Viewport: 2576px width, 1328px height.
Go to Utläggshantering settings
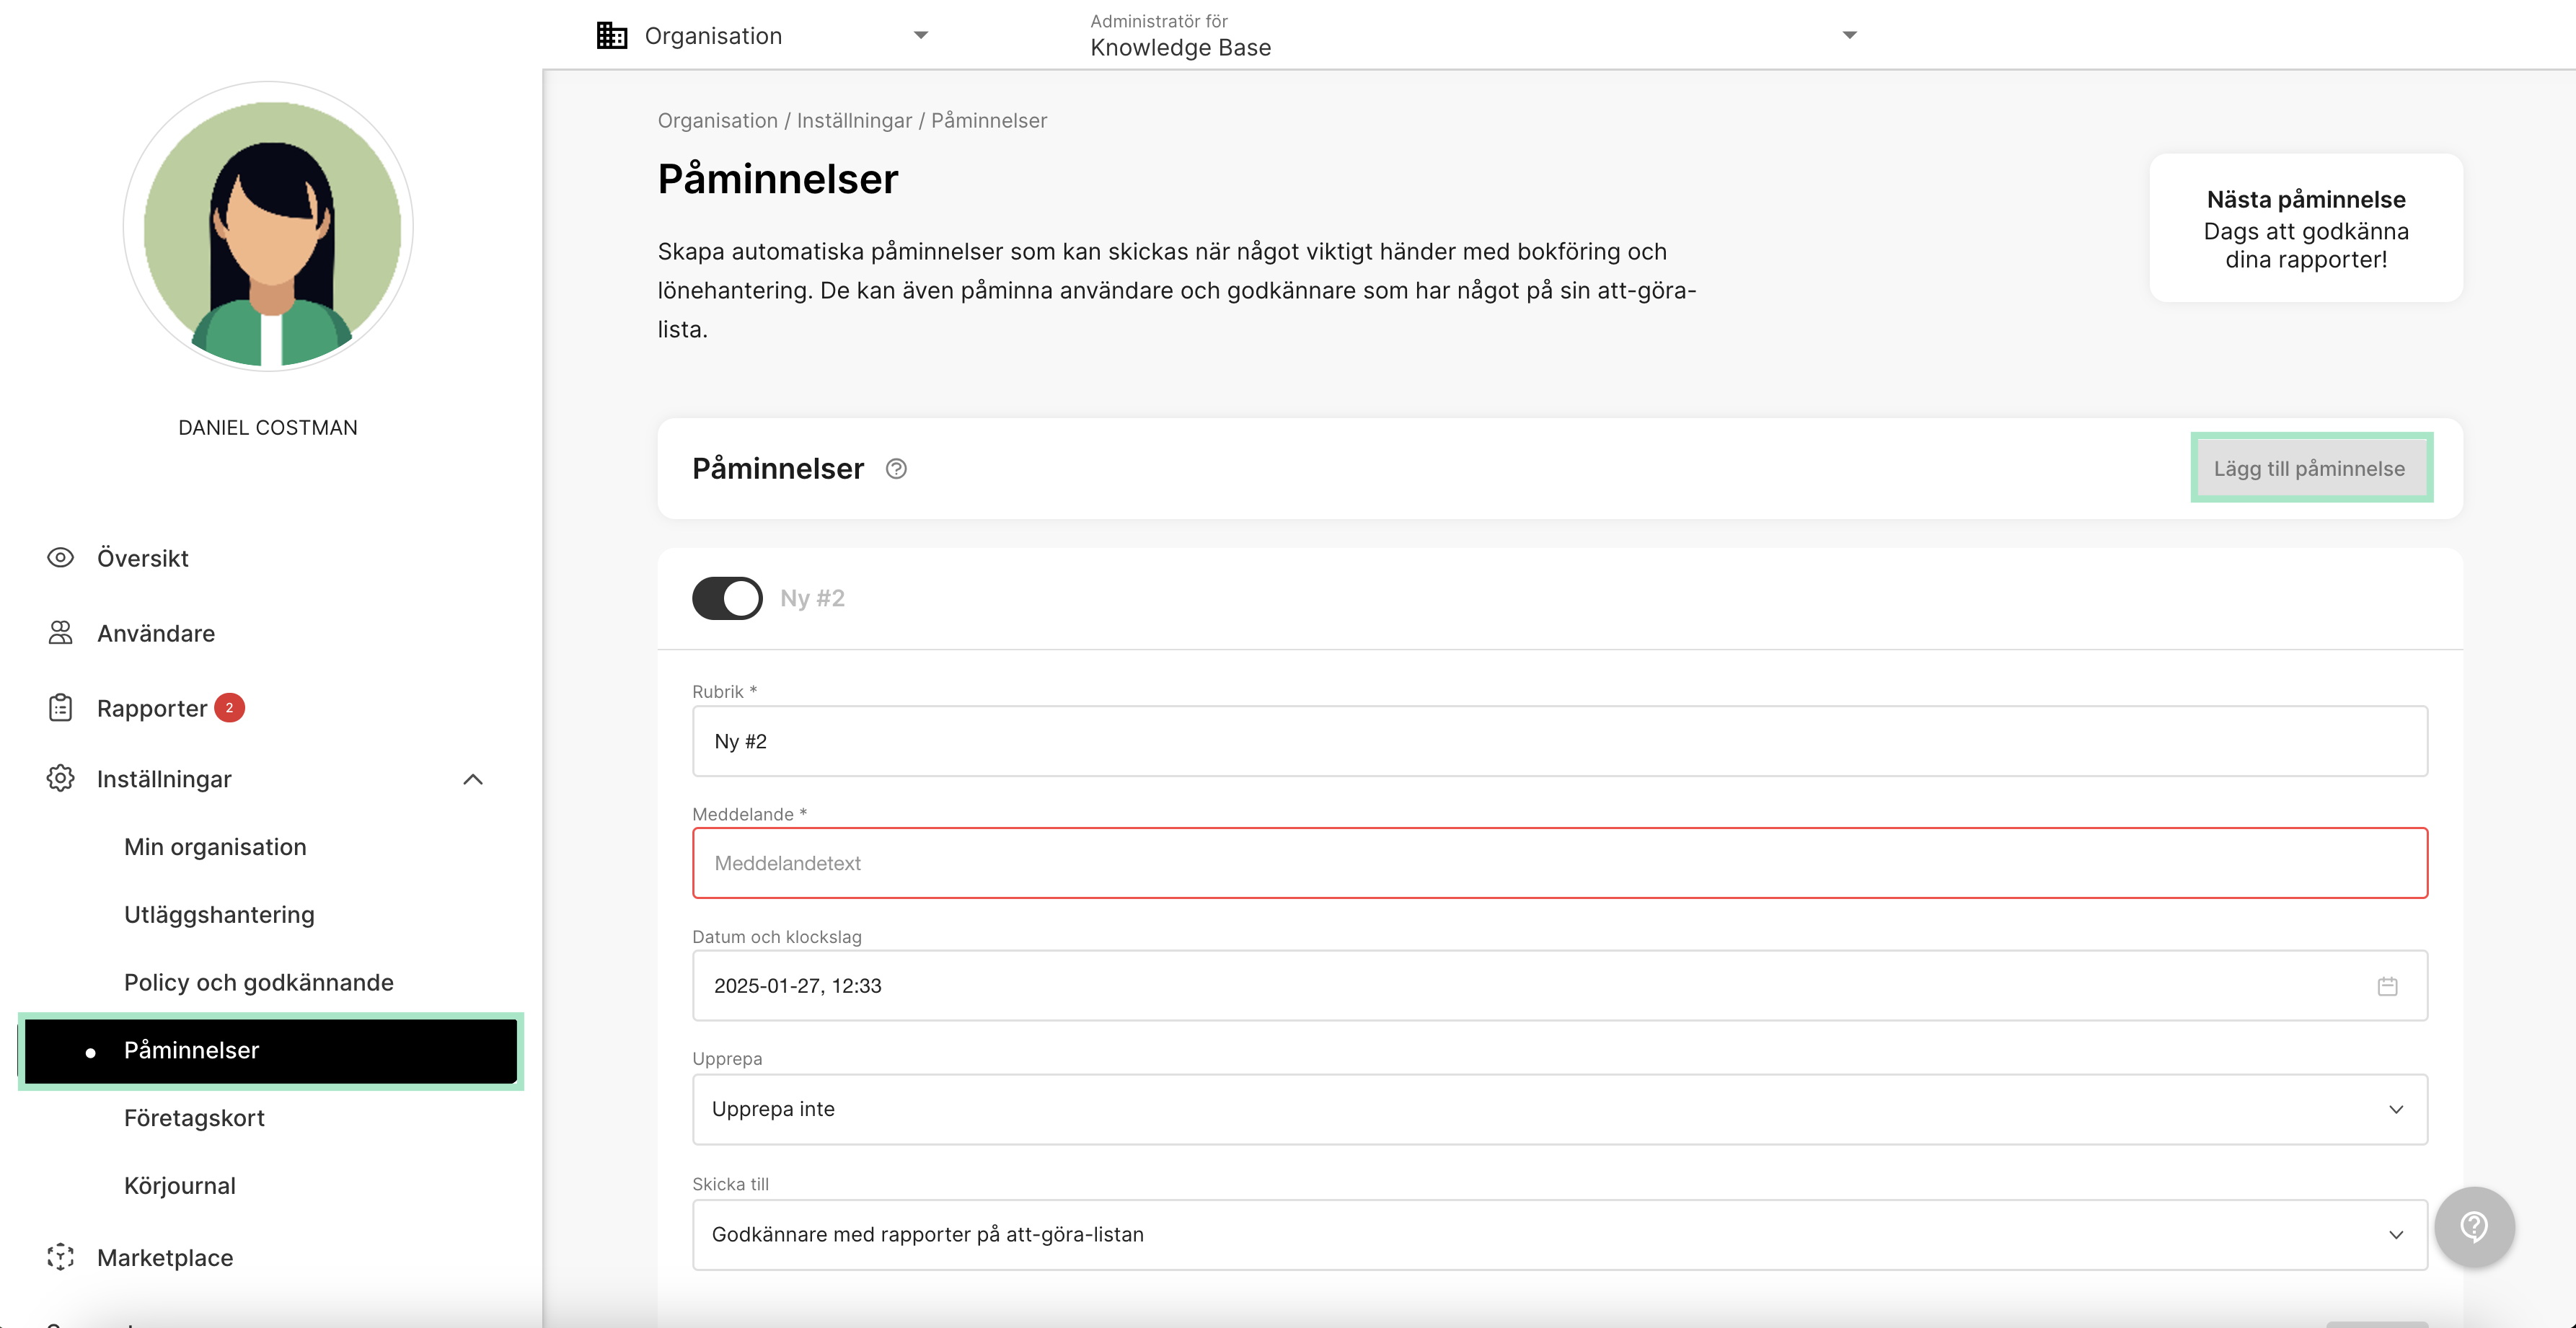219,914
